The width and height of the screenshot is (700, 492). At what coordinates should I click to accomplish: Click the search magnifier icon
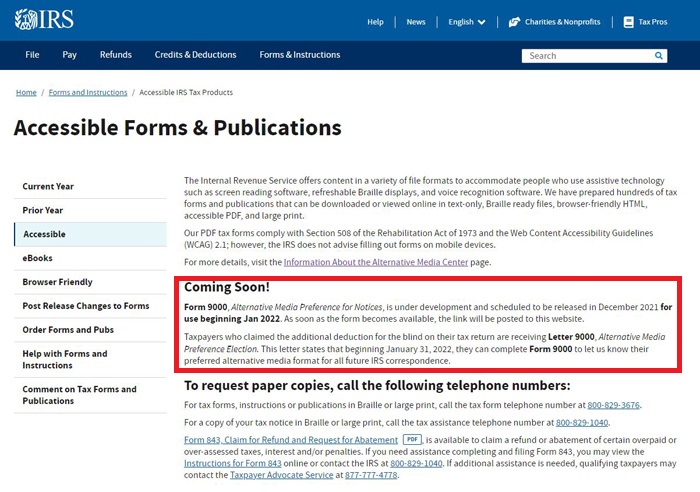click(x=658, y=56)
